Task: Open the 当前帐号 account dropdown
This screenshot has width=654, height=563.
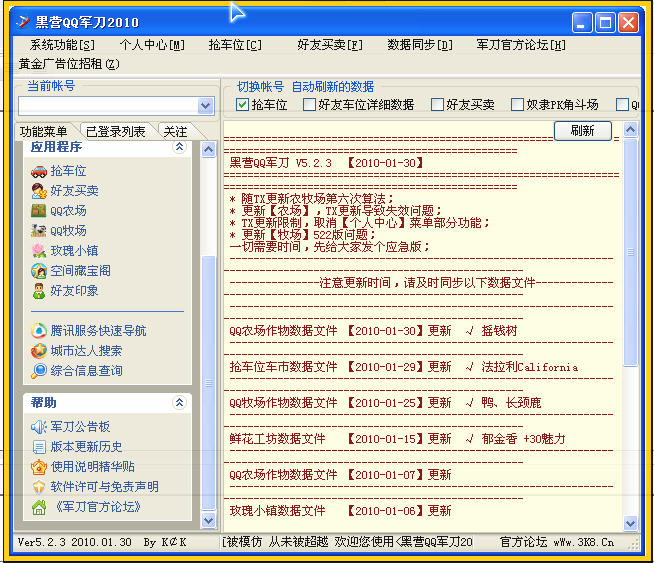Action: pyautogui.click(x=206, y=106)
